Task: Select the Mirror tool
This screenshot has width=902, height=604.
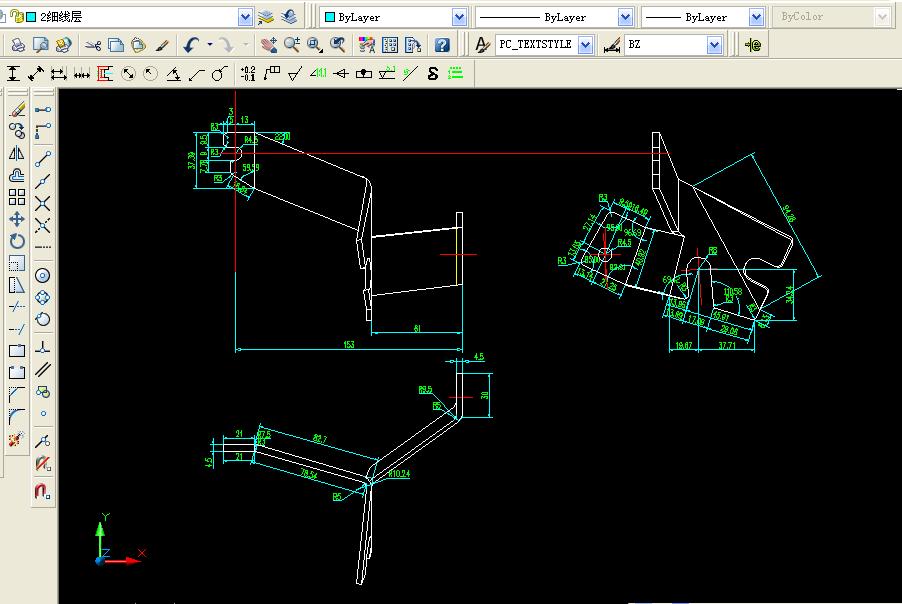Action: coord(17,153)
